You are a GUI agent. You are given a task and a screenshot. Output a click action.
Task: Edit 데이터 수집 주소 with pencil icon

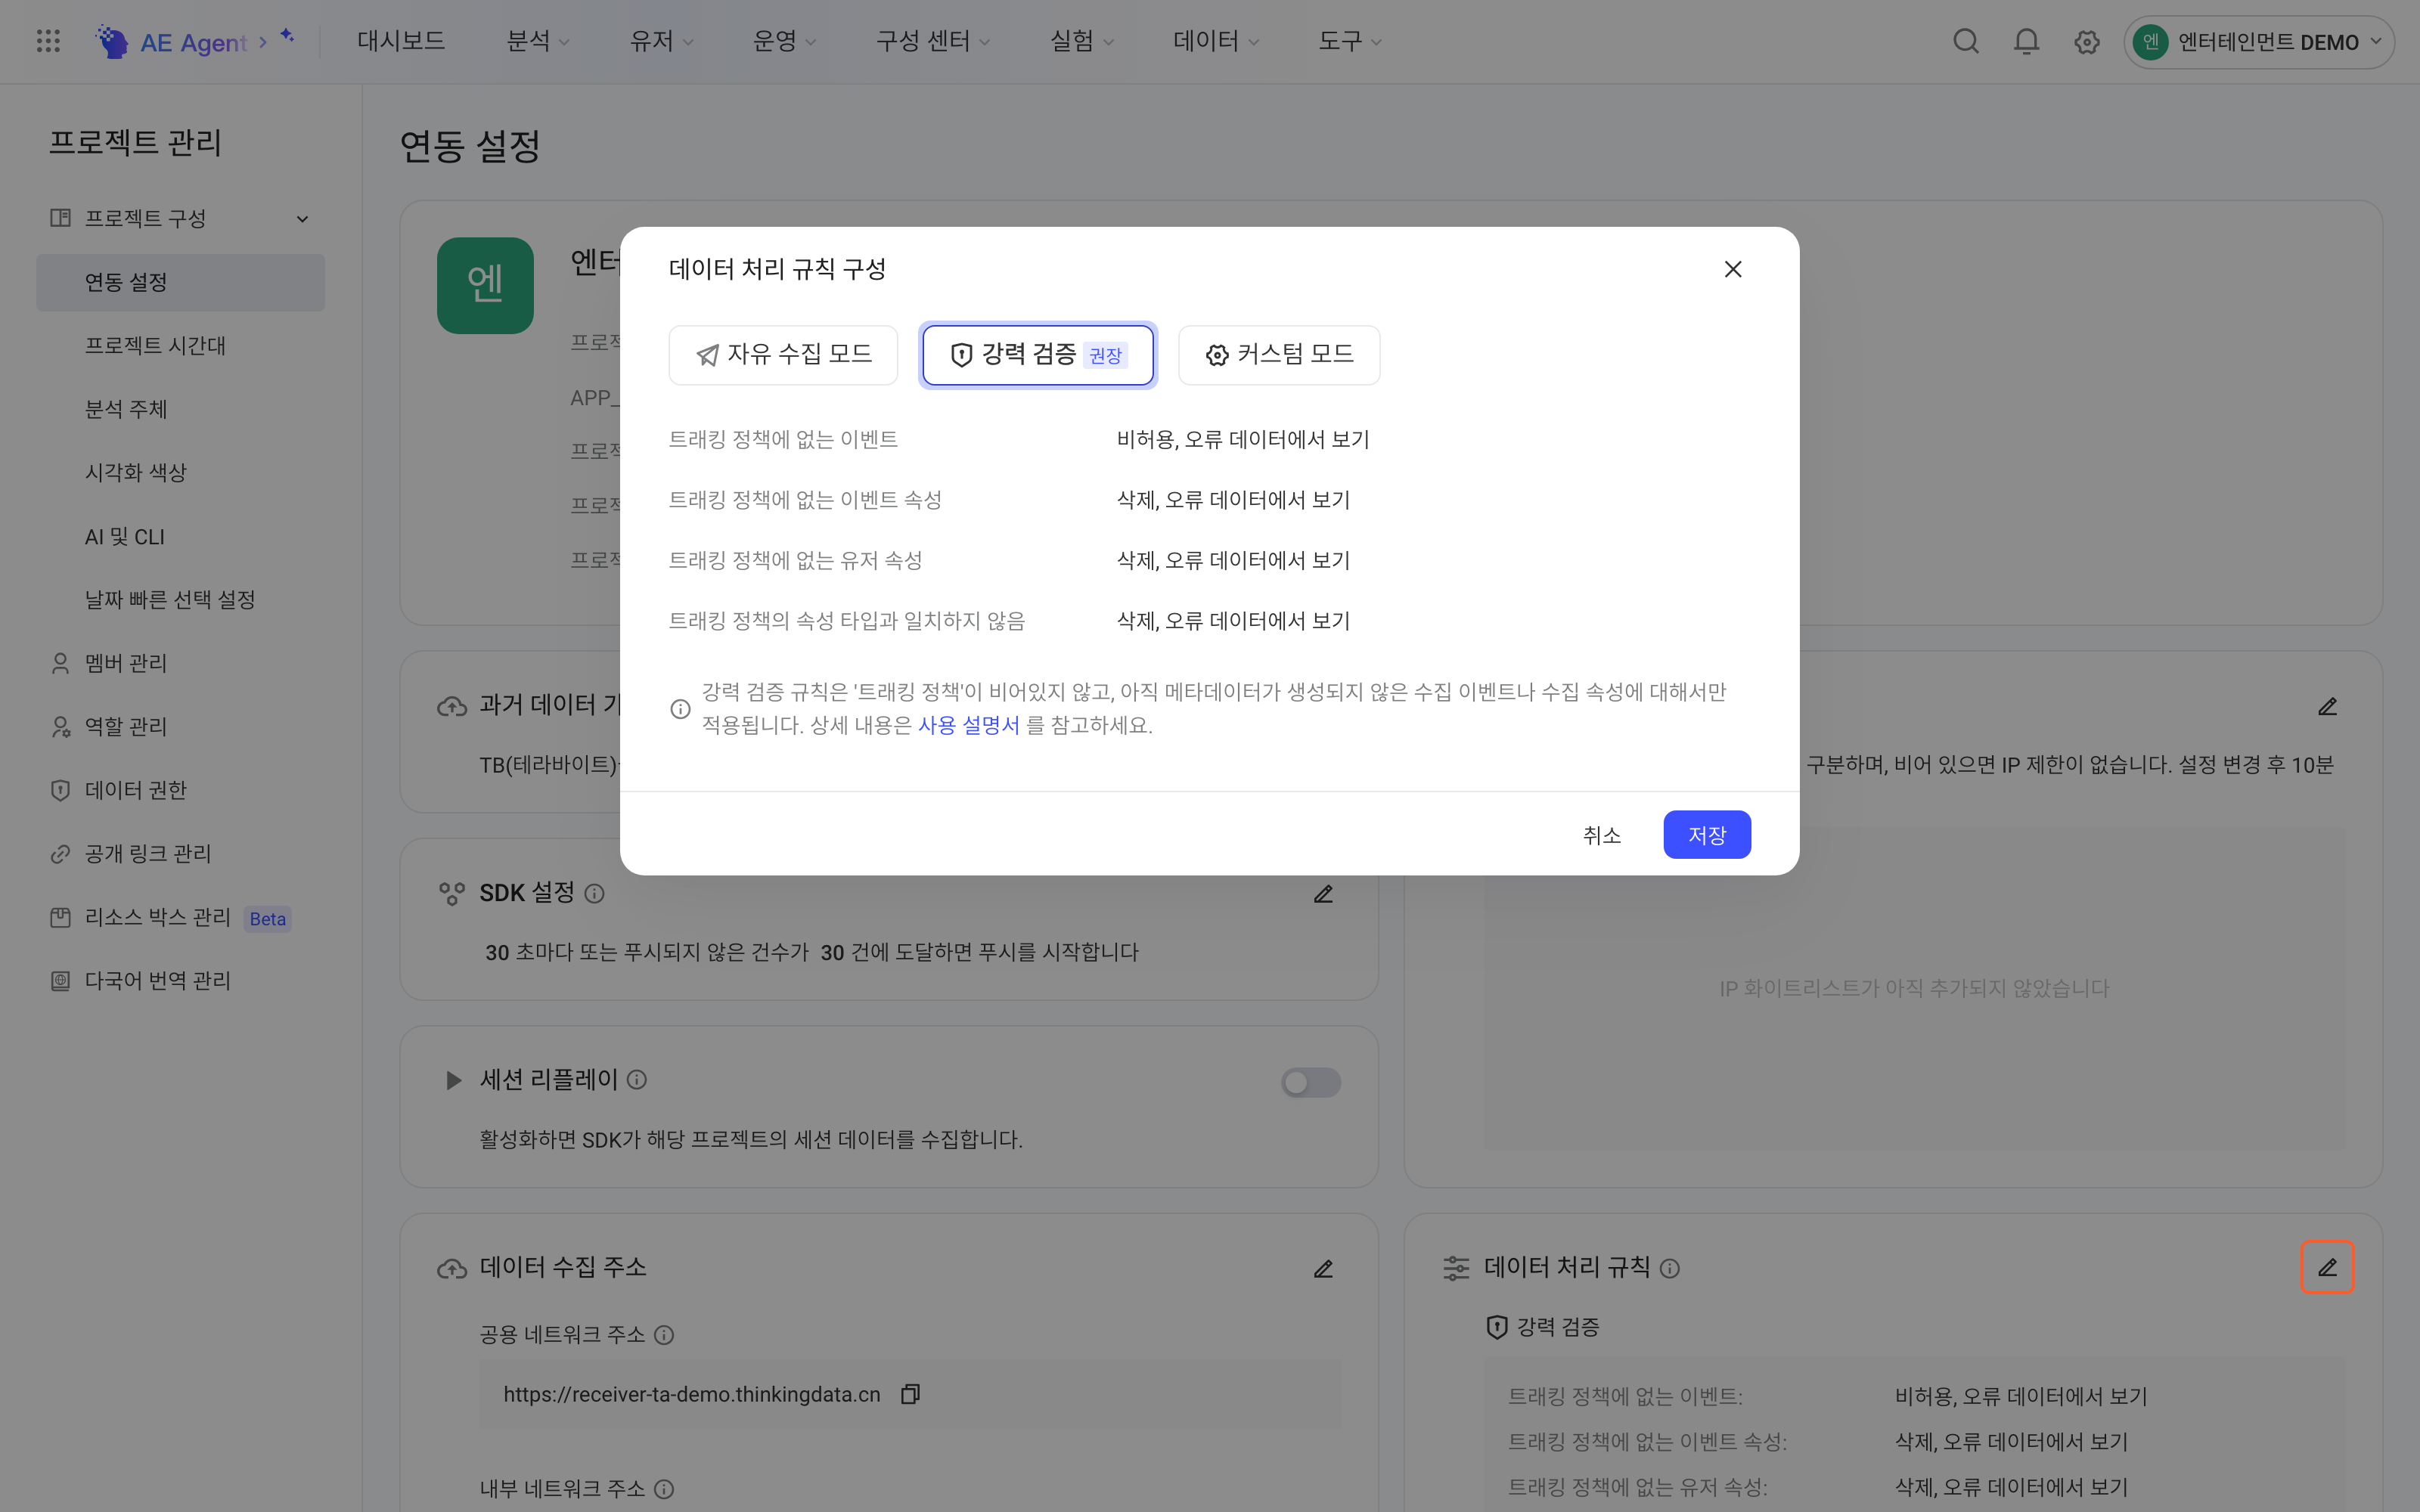[1323, 1268]
